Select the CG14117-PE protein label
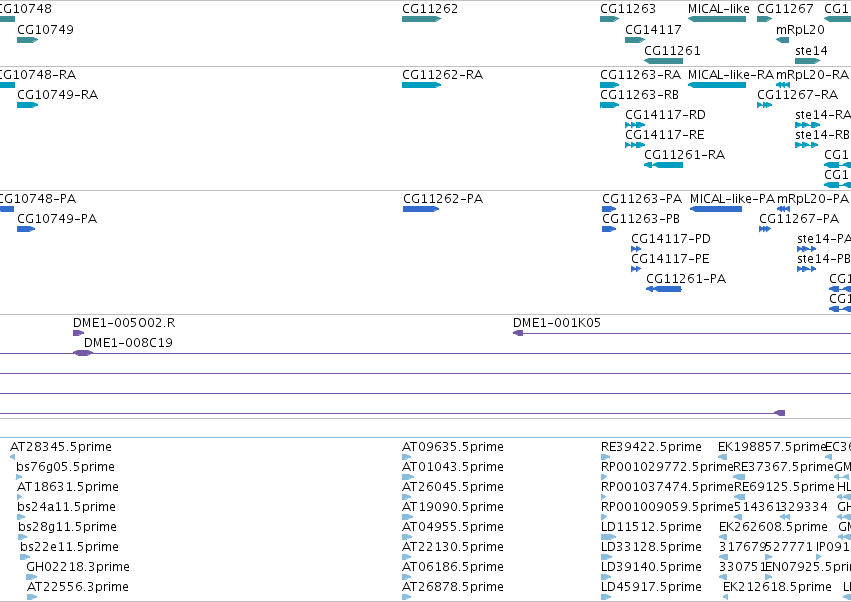 coord(670,259)
